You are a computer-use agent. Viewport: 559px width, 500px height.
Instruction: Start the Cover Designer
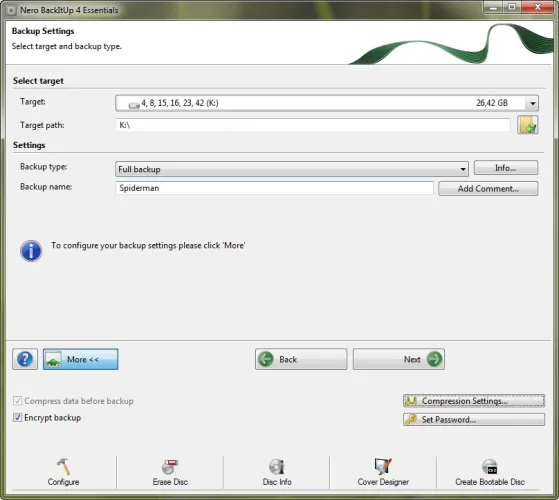click(x=383, y=472)
